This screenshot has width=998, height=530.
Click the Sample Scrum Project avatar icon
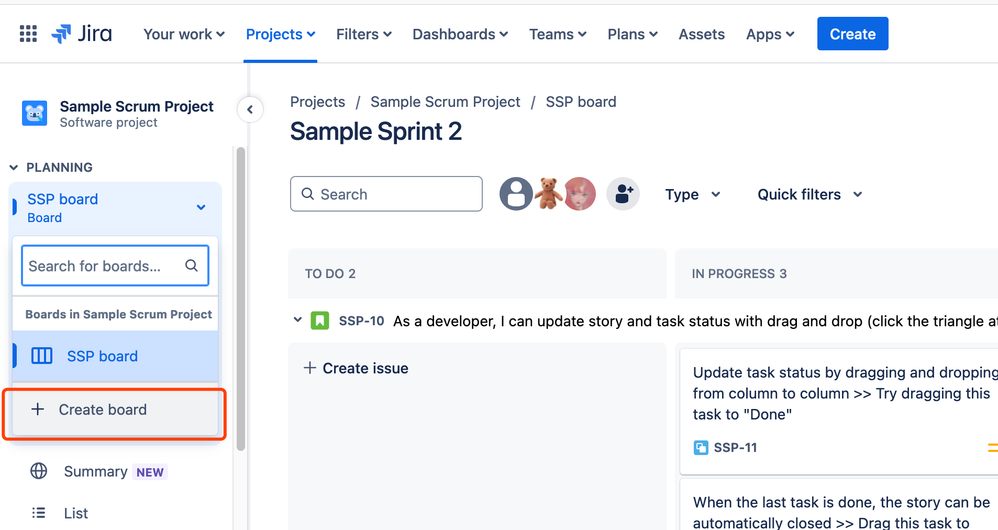[x=35, y=113]
